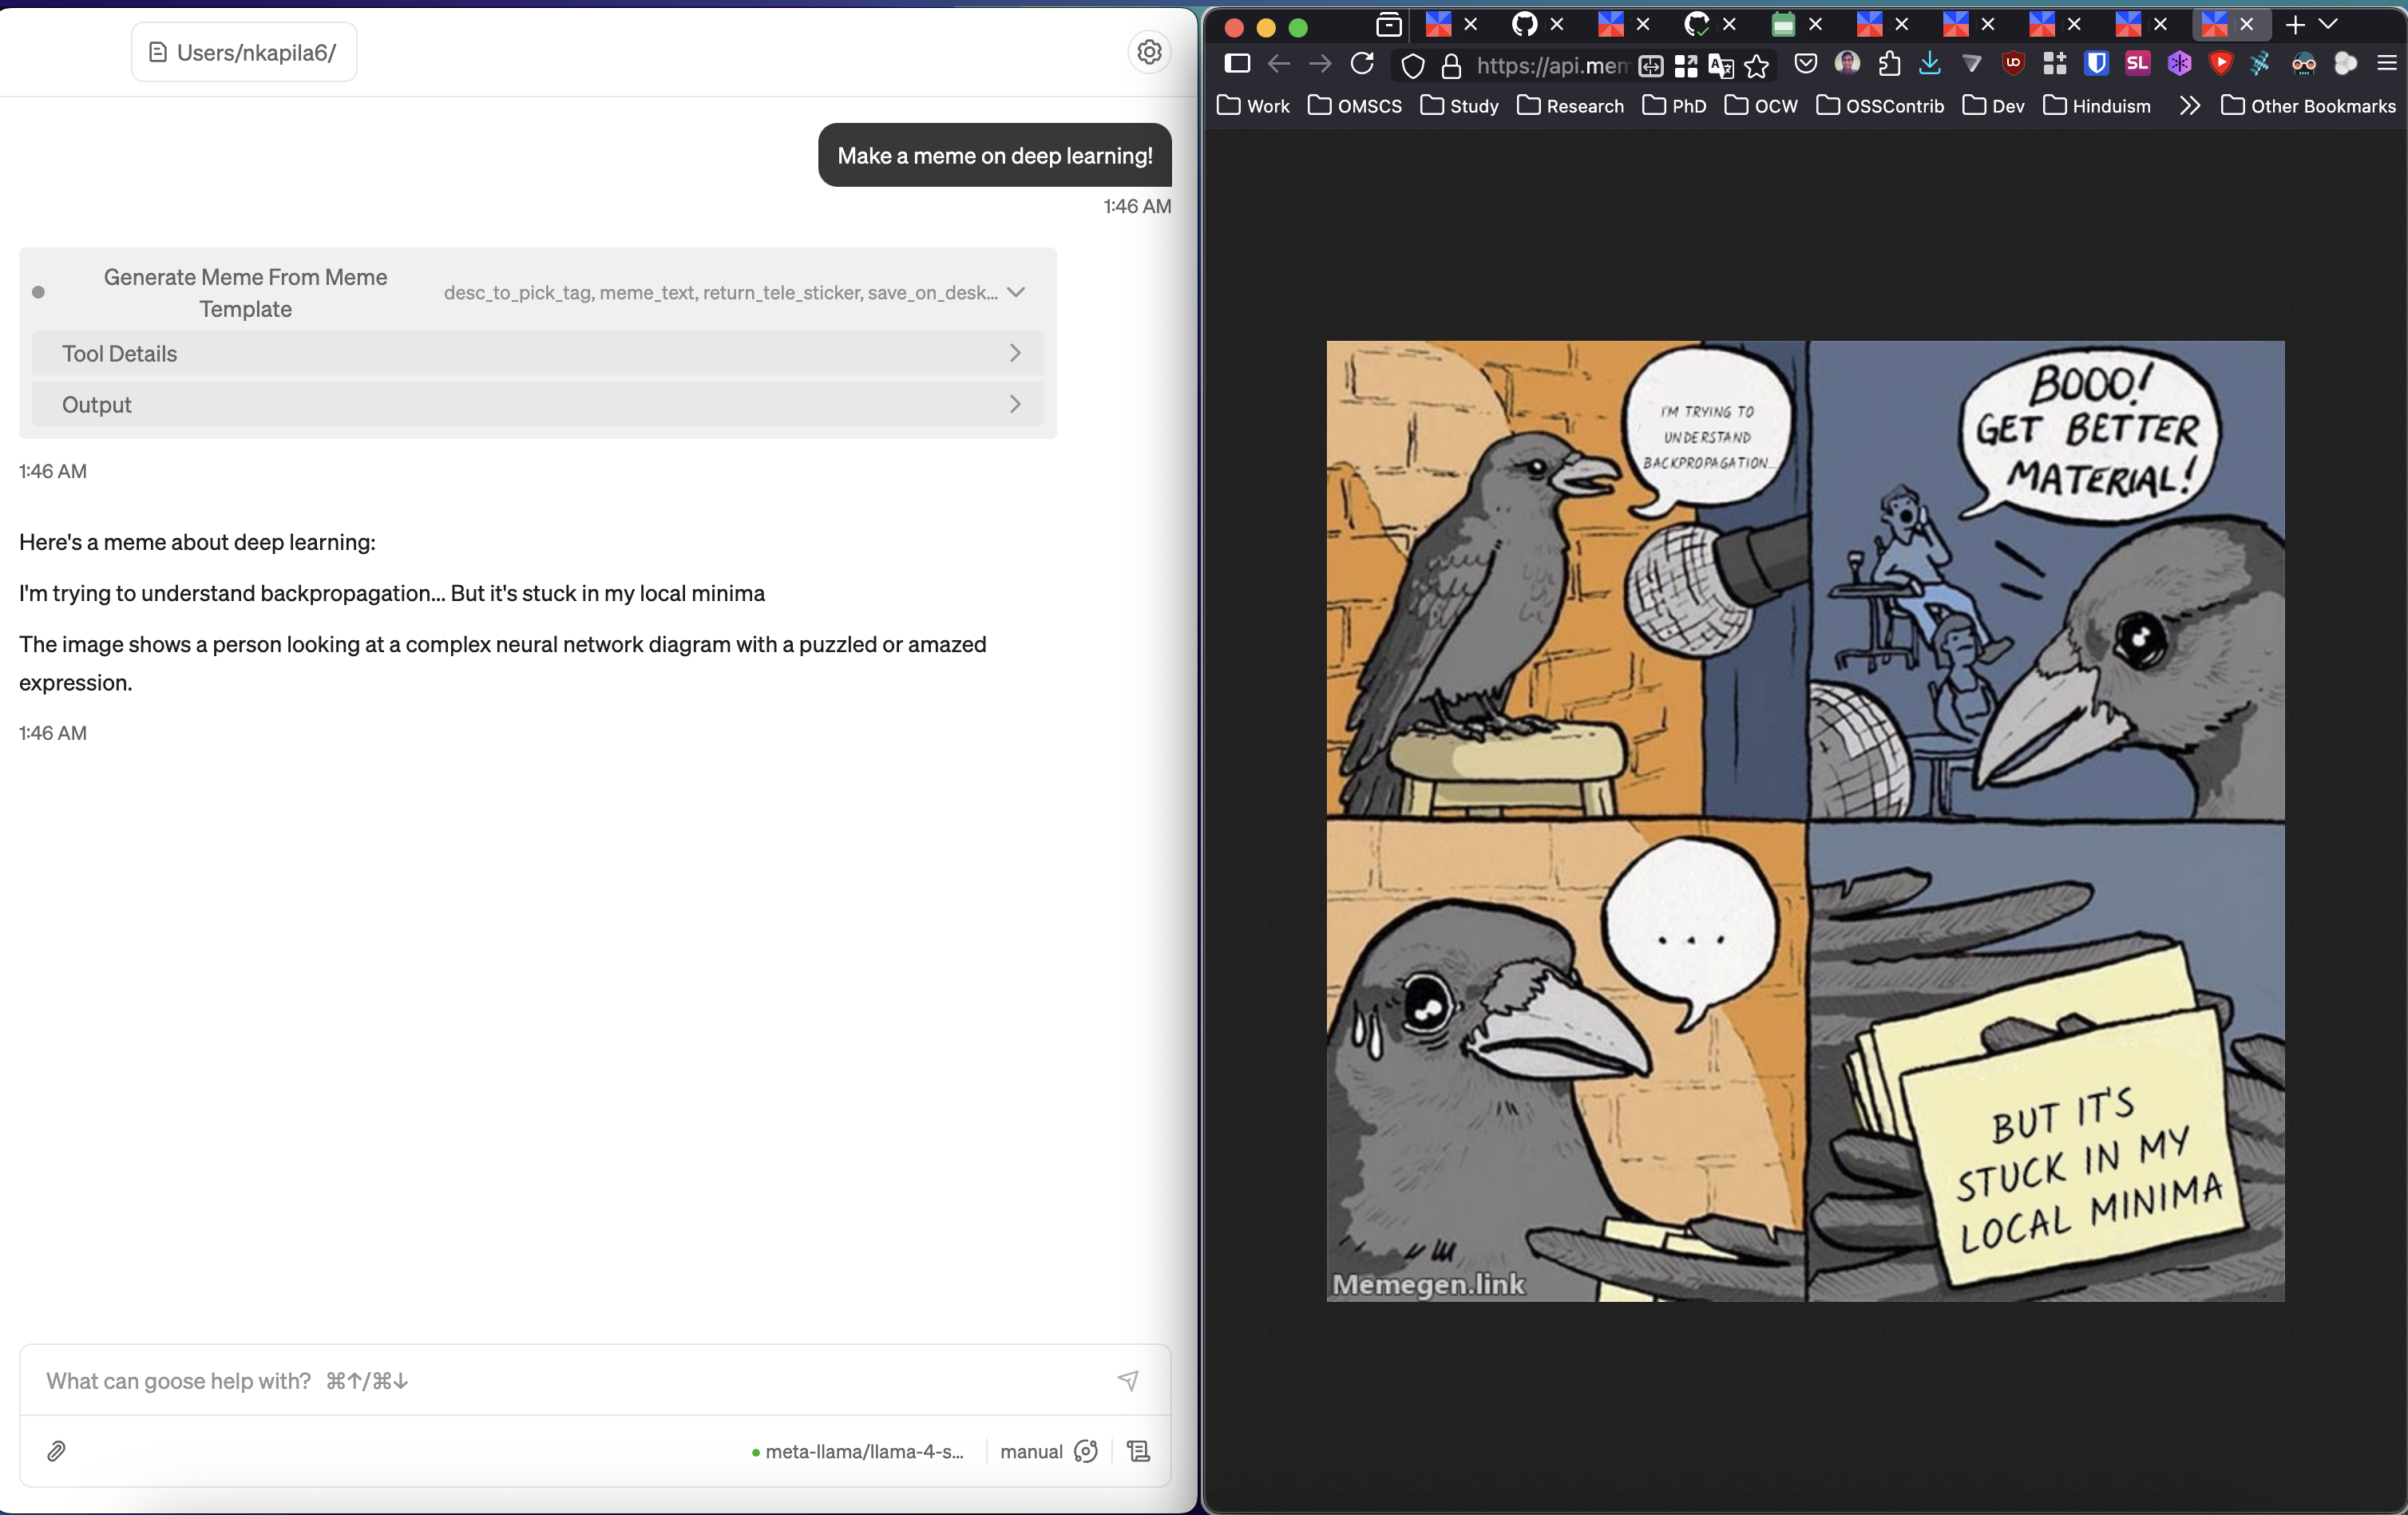Open the downloads arrow icon

[1930, 65]
